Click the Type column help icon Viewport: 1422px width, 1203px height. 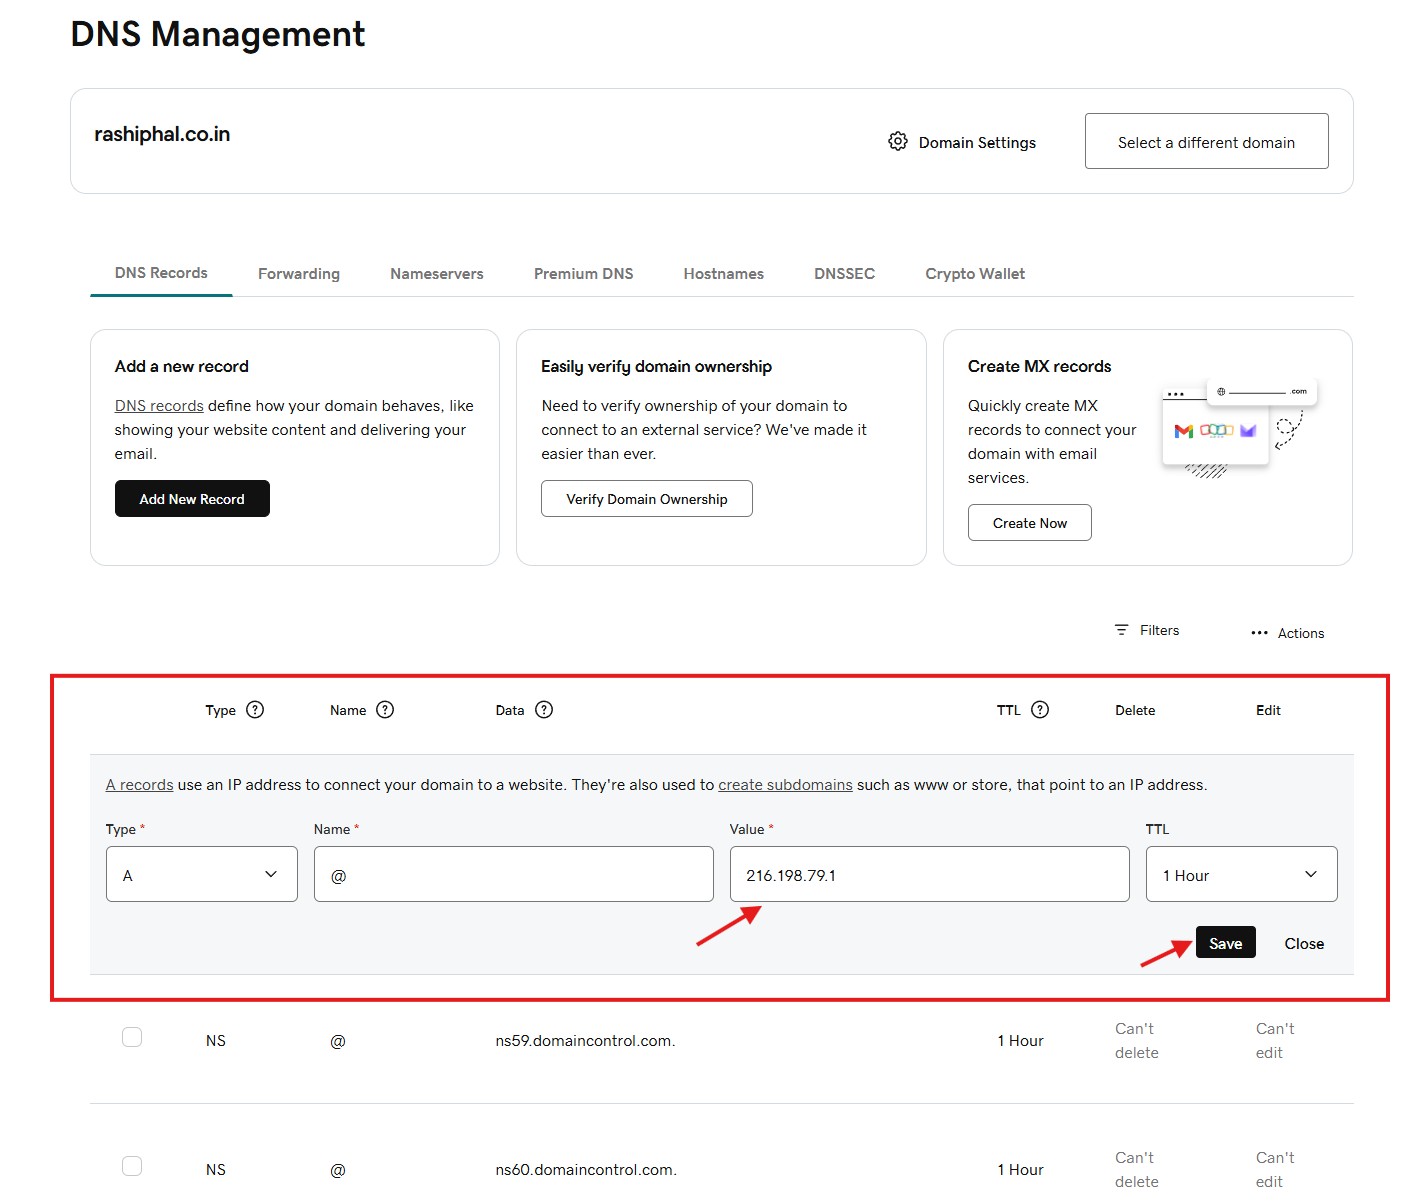click(x=255, y=710)
